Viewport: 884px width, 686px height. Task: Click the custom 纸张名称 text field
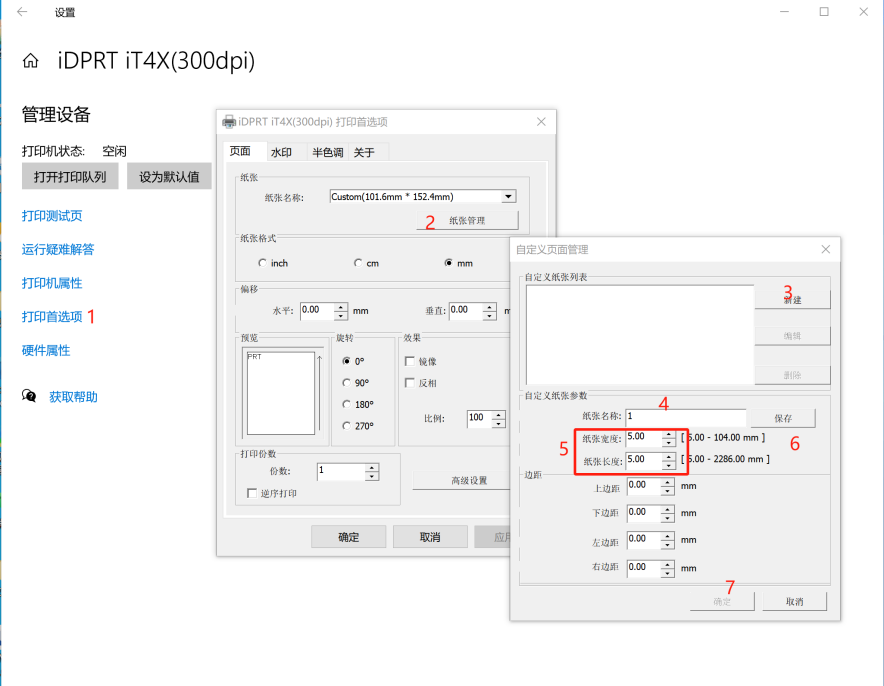(686, 417)
